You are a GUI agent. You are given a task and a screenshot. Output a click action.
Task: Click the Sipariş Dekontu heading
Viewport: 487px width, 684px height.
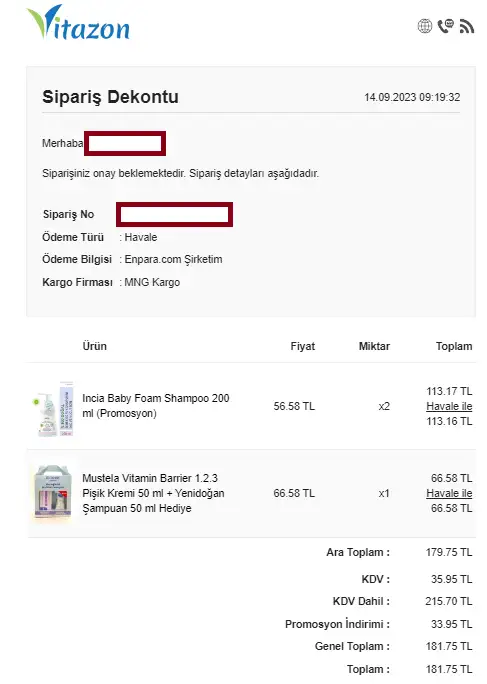coord(110,97)
